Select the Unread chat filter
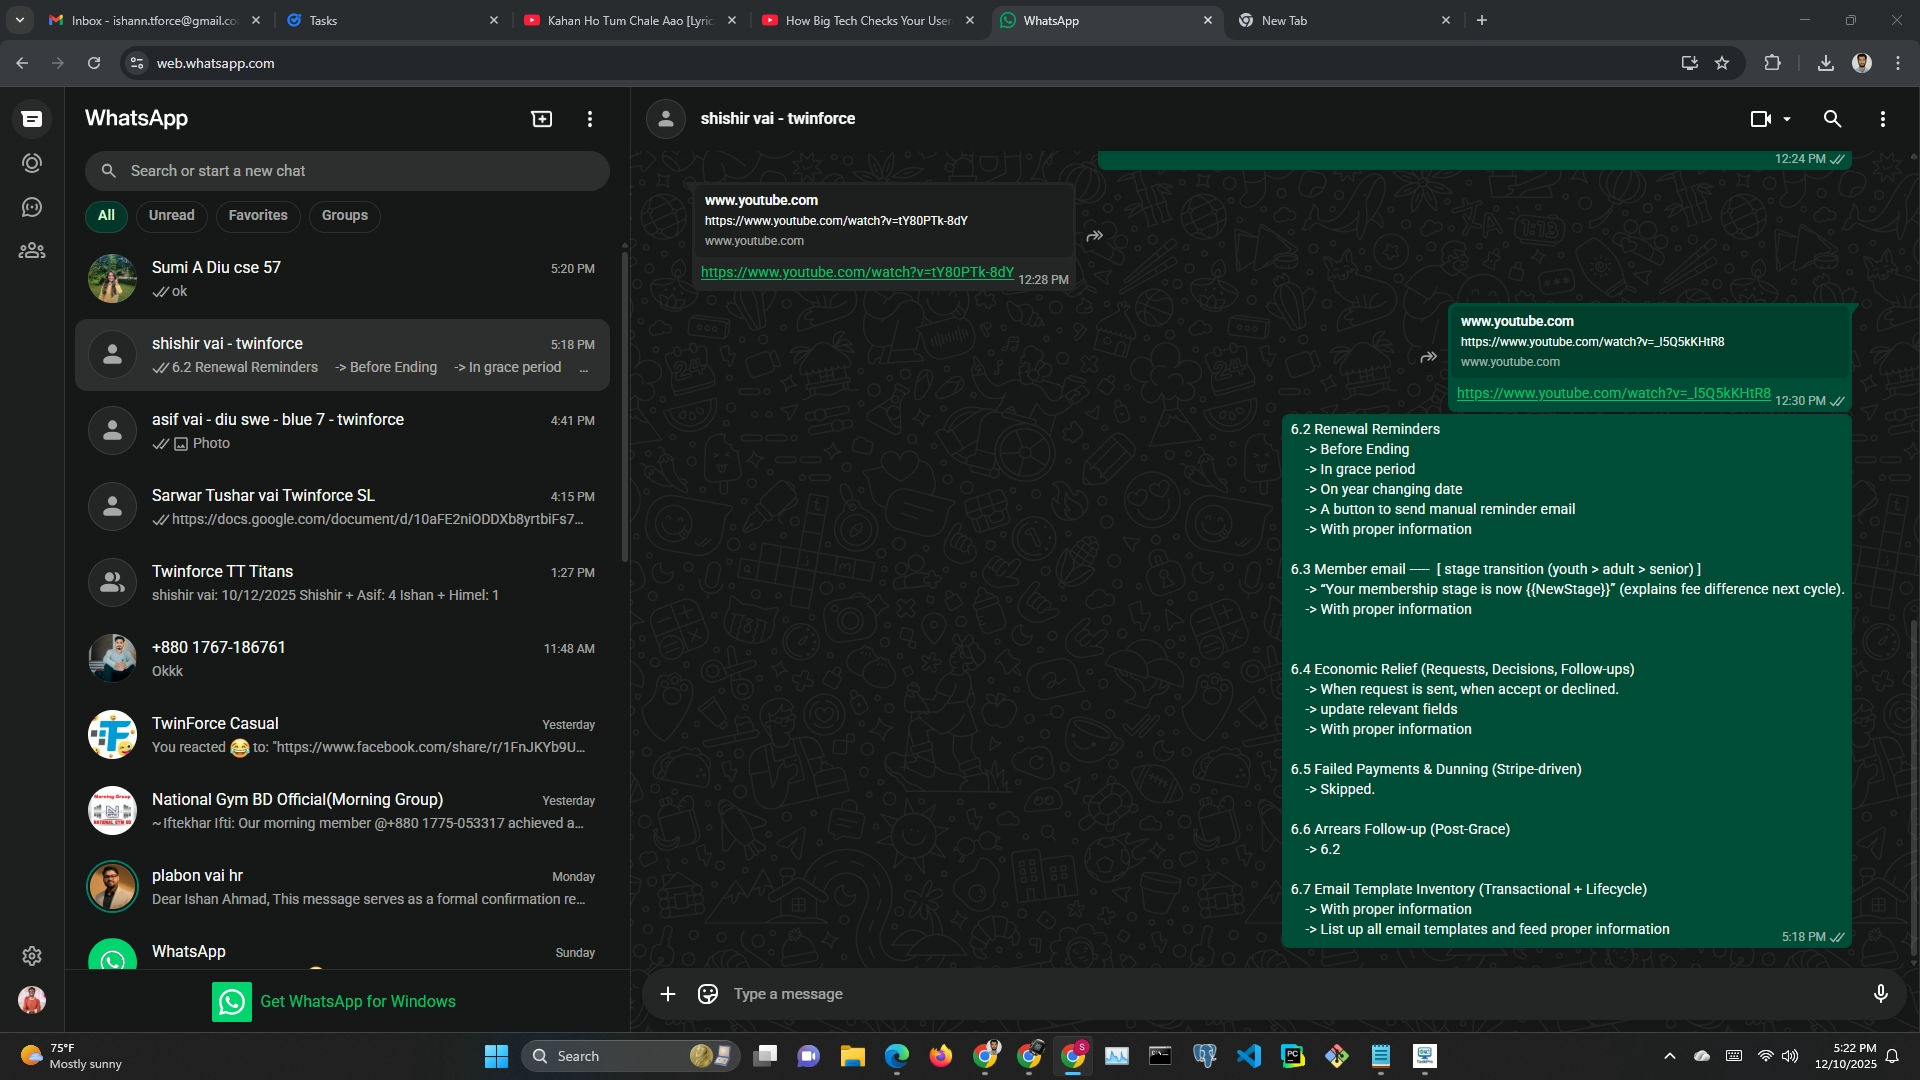This screenshot has height=1080, width=1920. coord(172,215)
